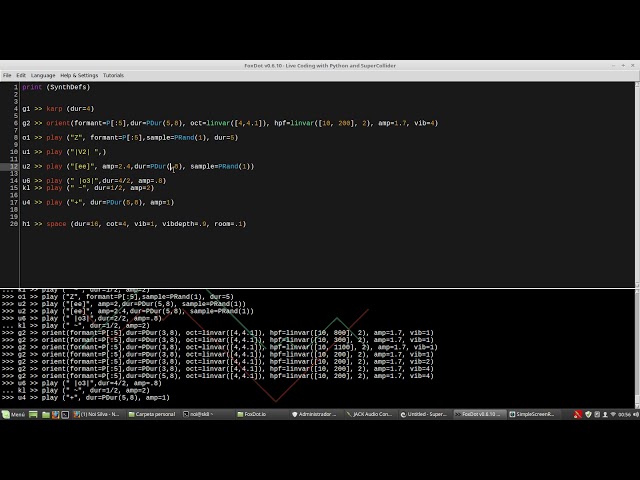Switch to FoxDot v0.6.10 taskbar window
Screen dimensions: 640x480
(x=478, y=414)
